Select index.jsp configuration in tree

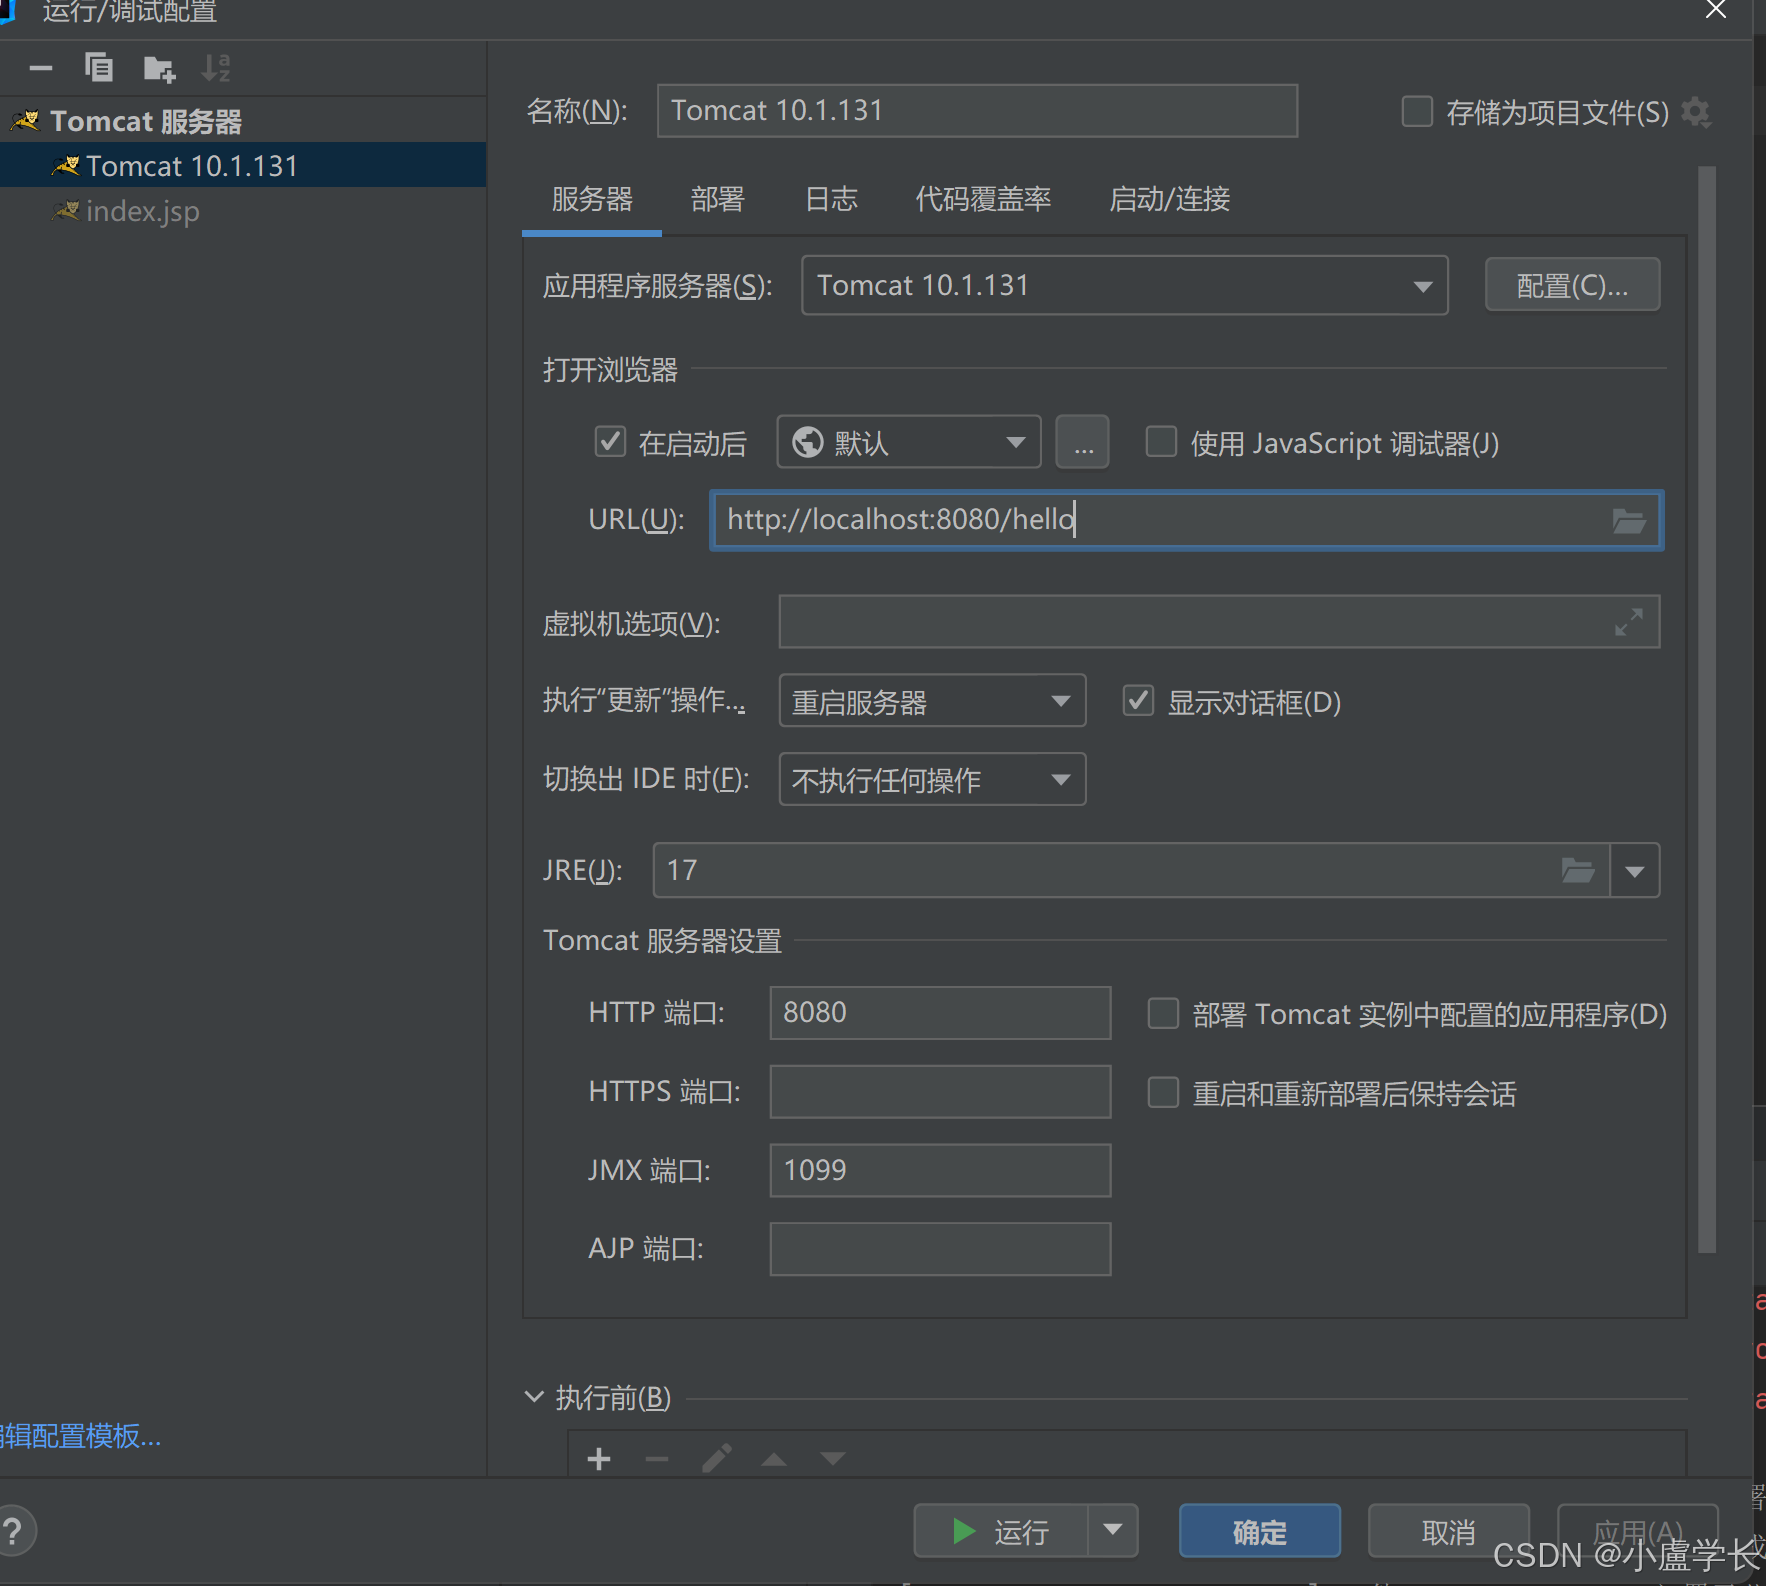(x=243, y=212)
